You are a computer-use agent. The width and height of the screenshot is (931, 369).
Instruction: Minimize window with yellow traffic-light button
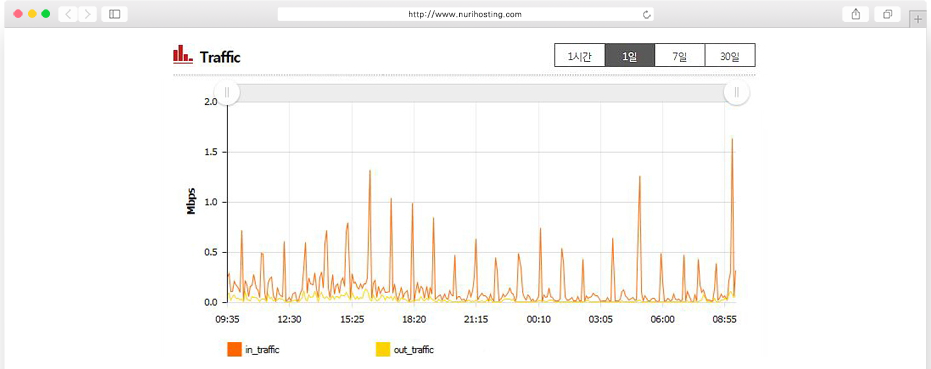click(32, 14)
